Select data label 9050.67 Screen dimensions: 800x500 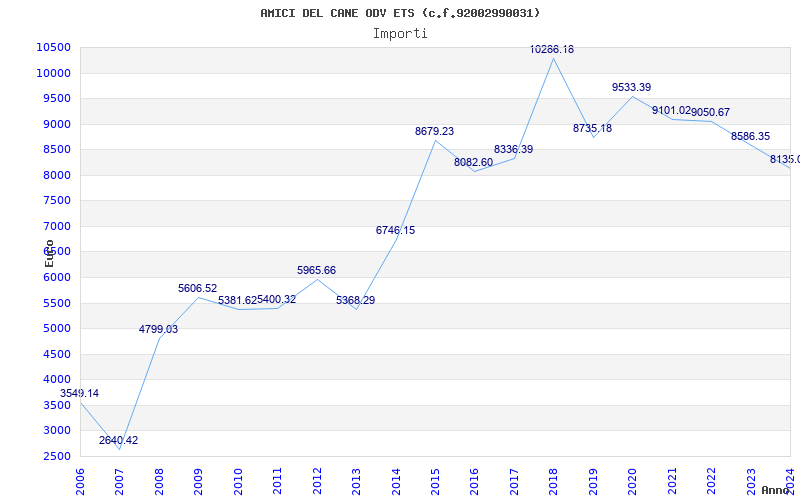tap(711, 112)
